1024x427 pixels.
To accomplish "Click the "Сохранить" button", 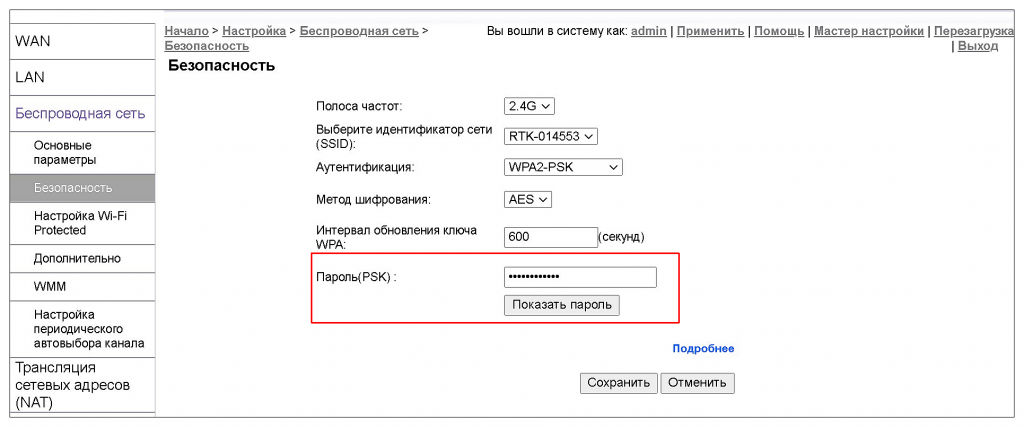I will coord(618,383).
